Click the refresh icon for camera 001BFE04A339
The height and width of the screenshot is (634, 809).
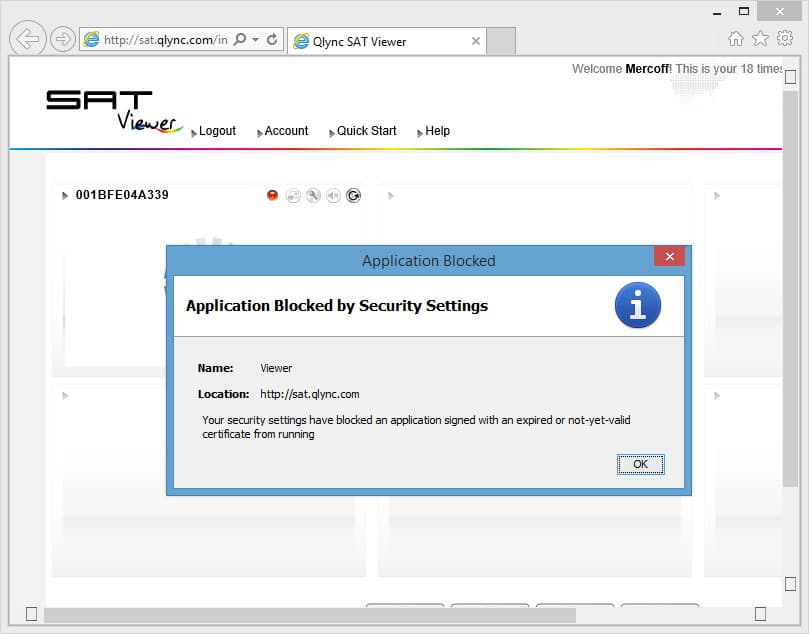coord(353,196)
